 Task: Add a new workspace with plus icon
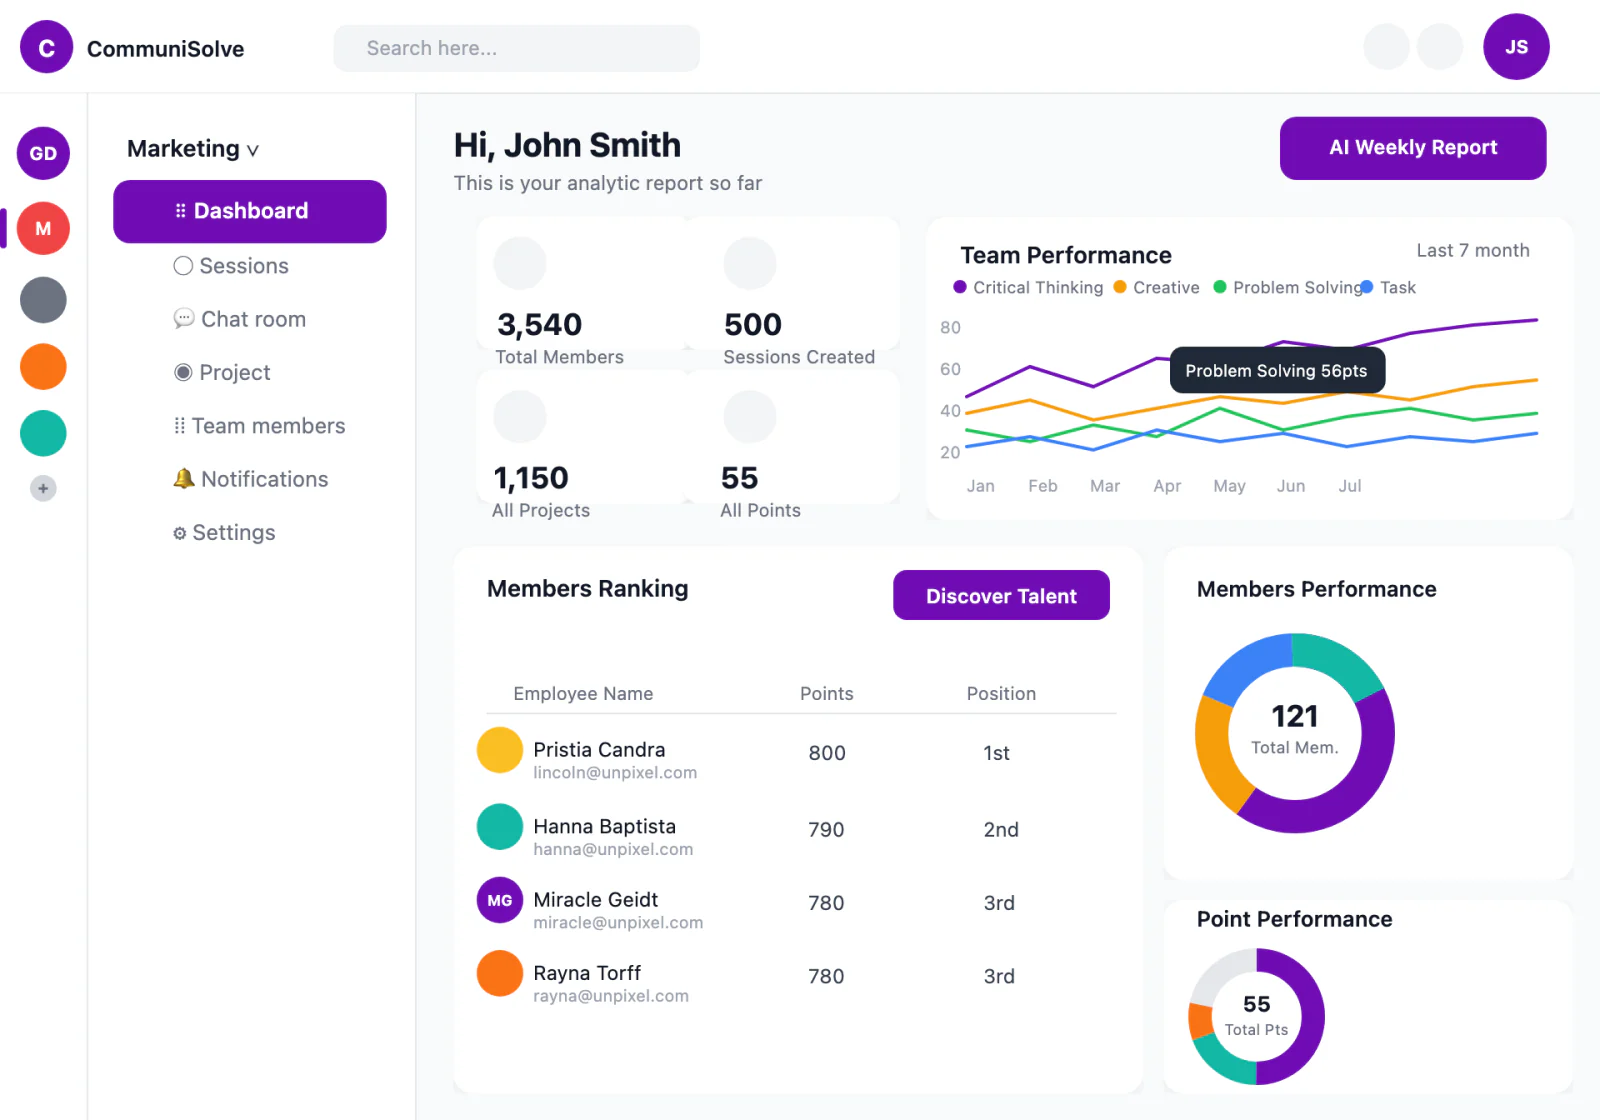pos(43,489)
